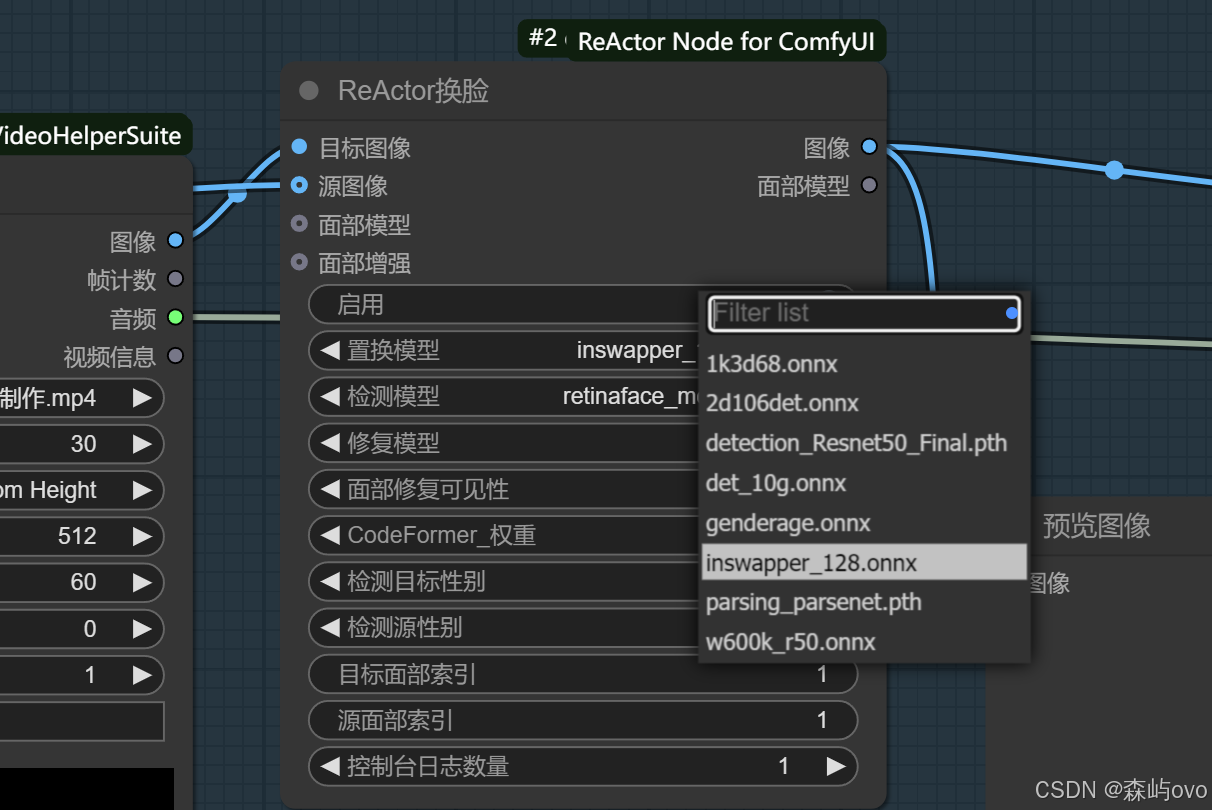The width and height of the screenshot is (1212, 810).
Task: Click the 面部模型 input socket dot
Action: 299,224
